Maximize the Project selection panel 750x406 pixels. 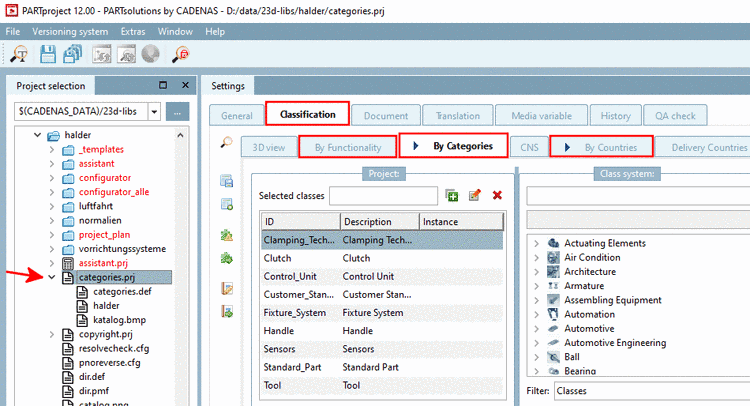pos(163,85)
